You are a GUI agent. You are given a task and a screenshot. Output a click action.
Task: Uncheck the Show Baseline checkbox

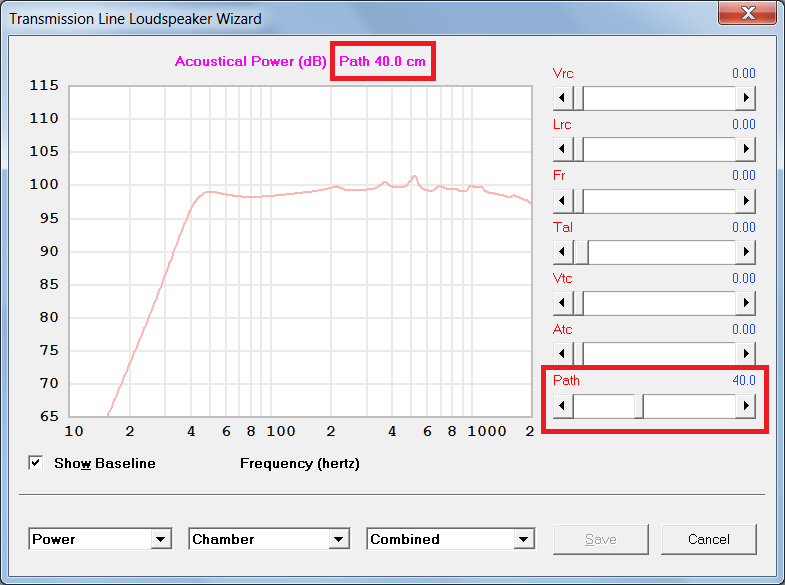click(x=36, y=463)
